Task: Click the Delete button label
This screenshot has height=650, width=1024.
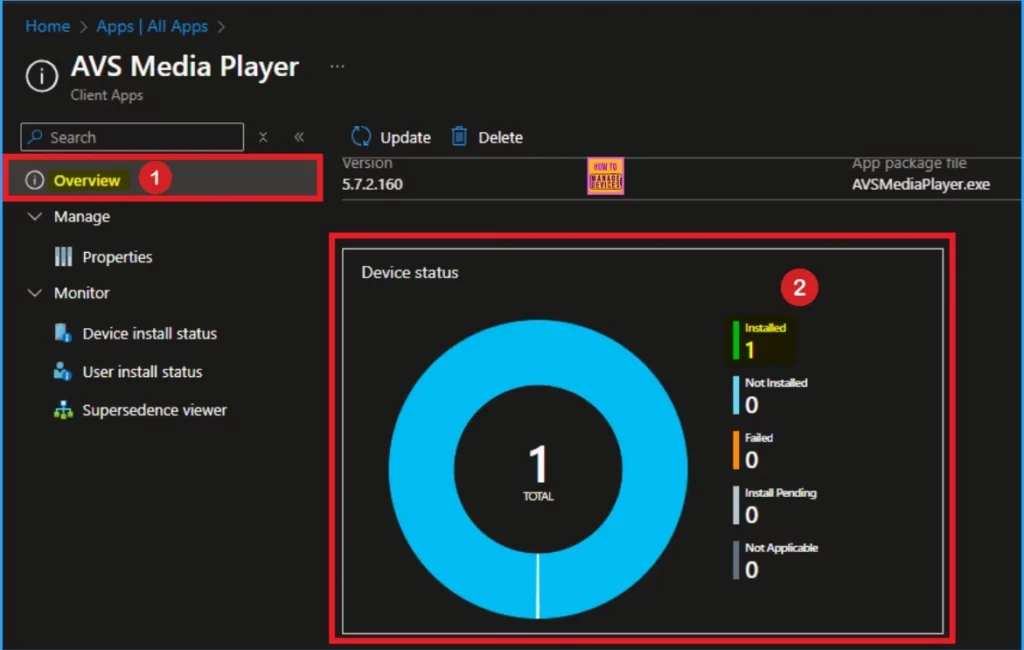Action: click(500, 138)
